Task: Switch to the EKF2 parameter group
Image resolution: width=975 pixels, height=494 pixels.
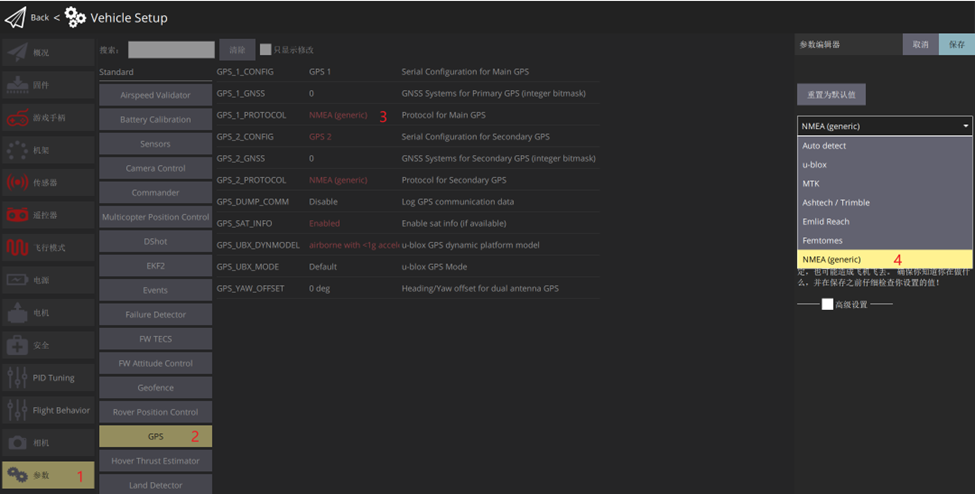Action: (x=155, y=266)
